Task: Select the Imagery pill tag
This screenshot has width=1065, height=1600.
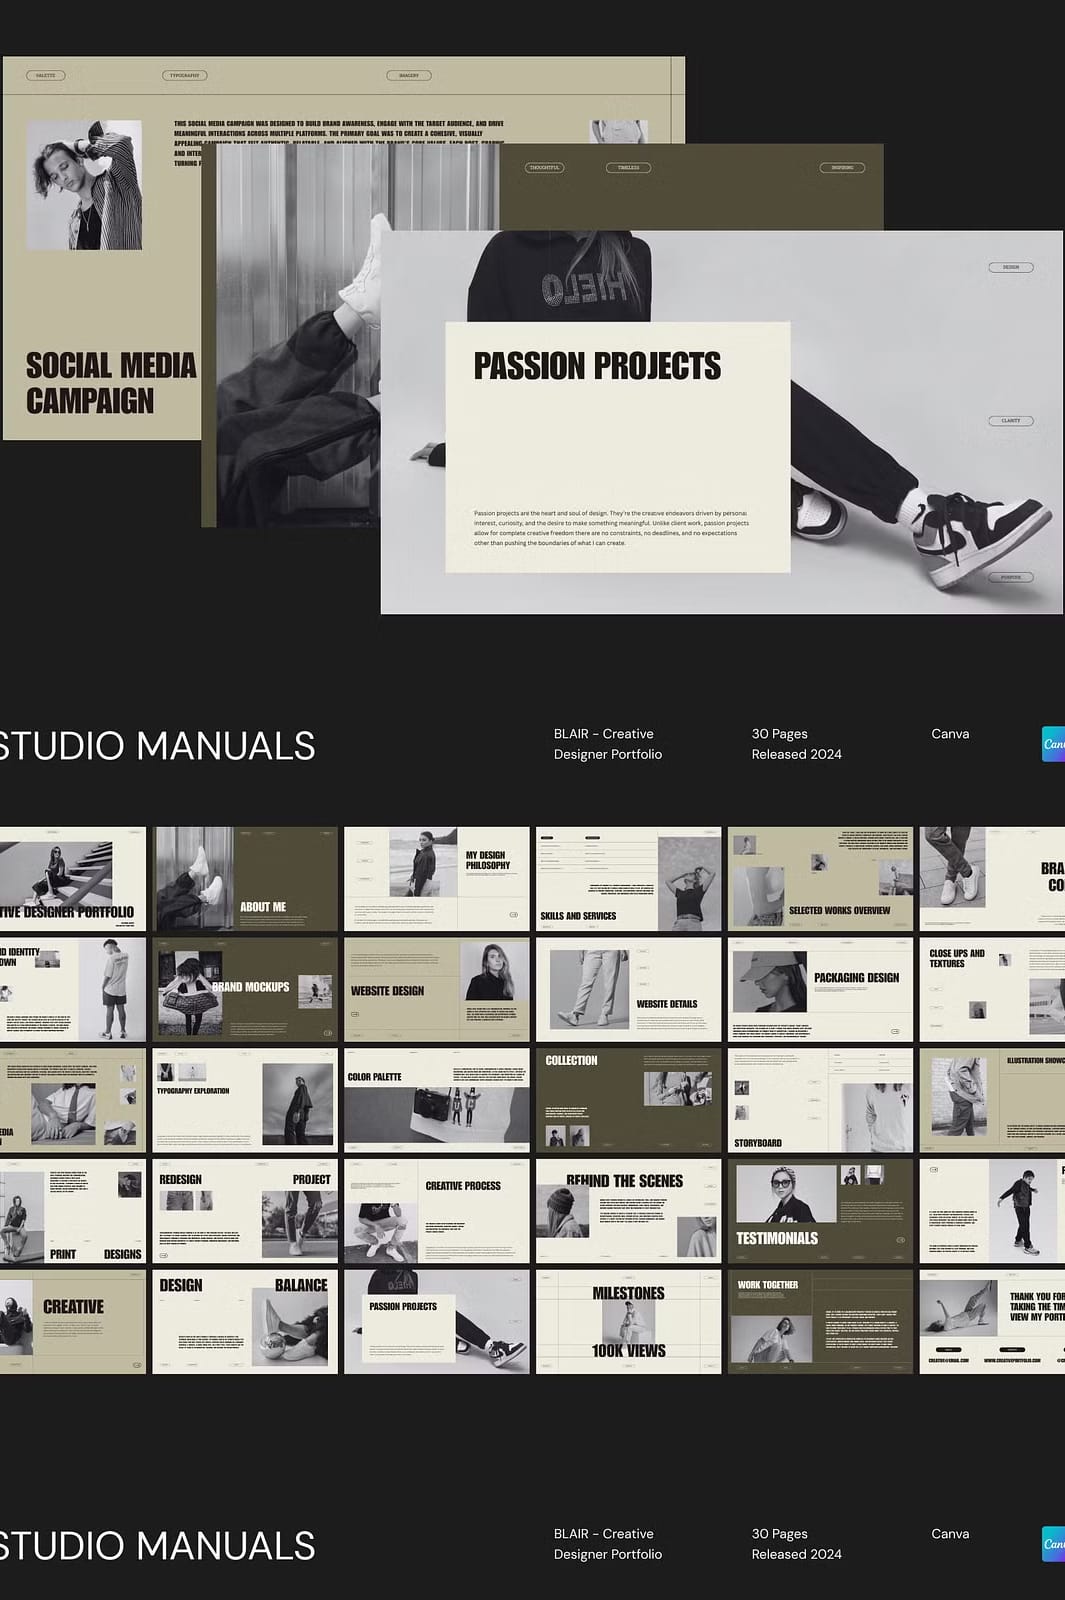Action: [x=409, y=75]
